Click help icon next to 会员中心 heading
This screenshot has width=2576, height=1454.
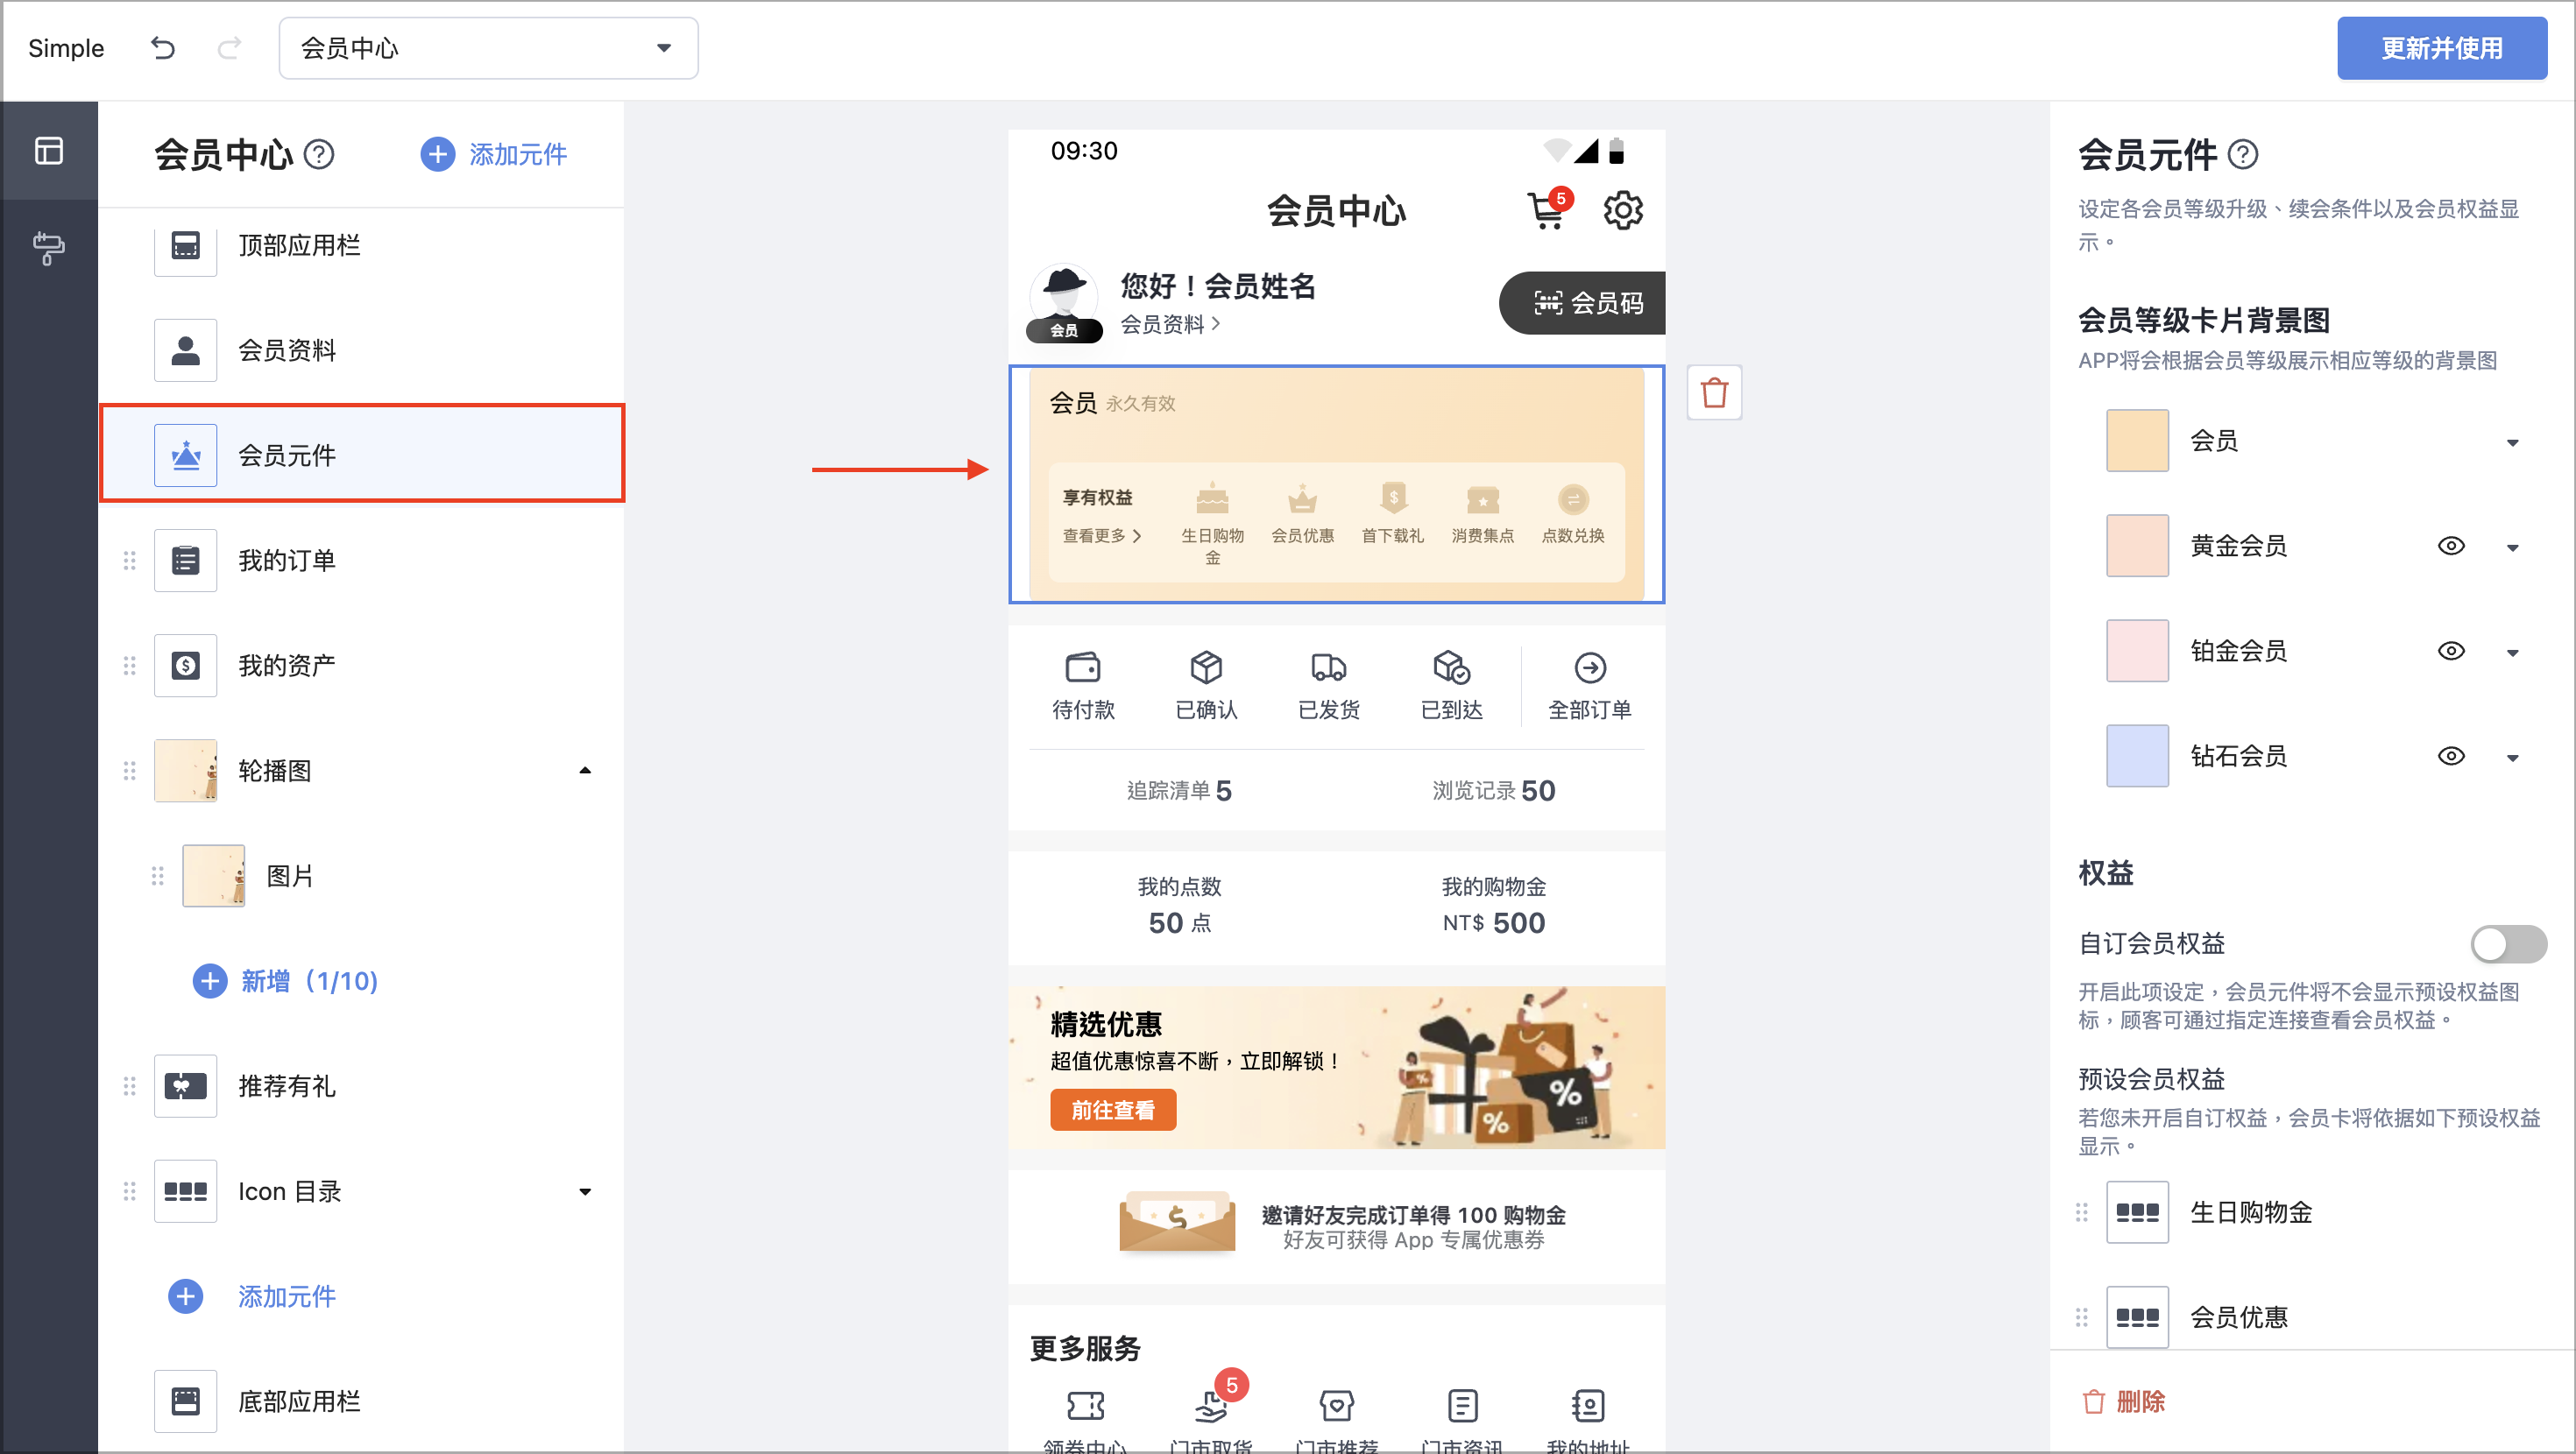pos(319,155)
